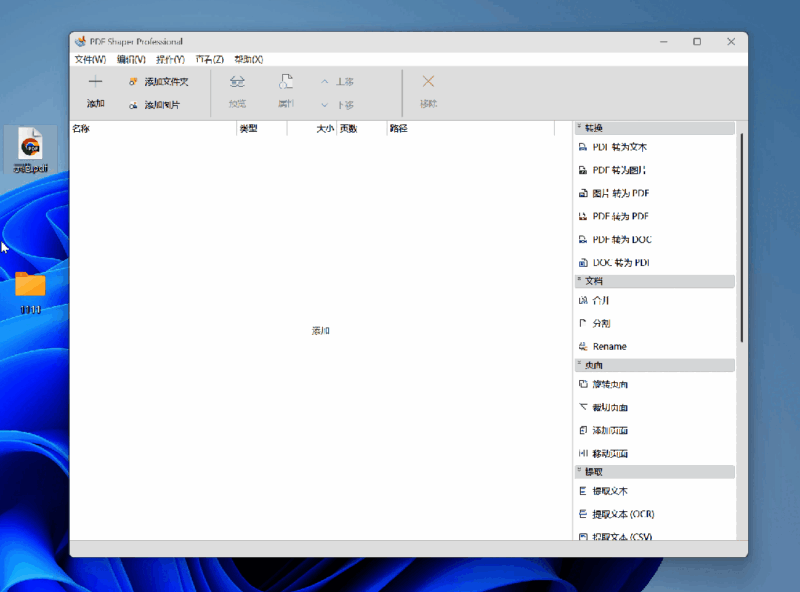
Task: Select the PDF file icon on desktop
Action: click(31, 150)
